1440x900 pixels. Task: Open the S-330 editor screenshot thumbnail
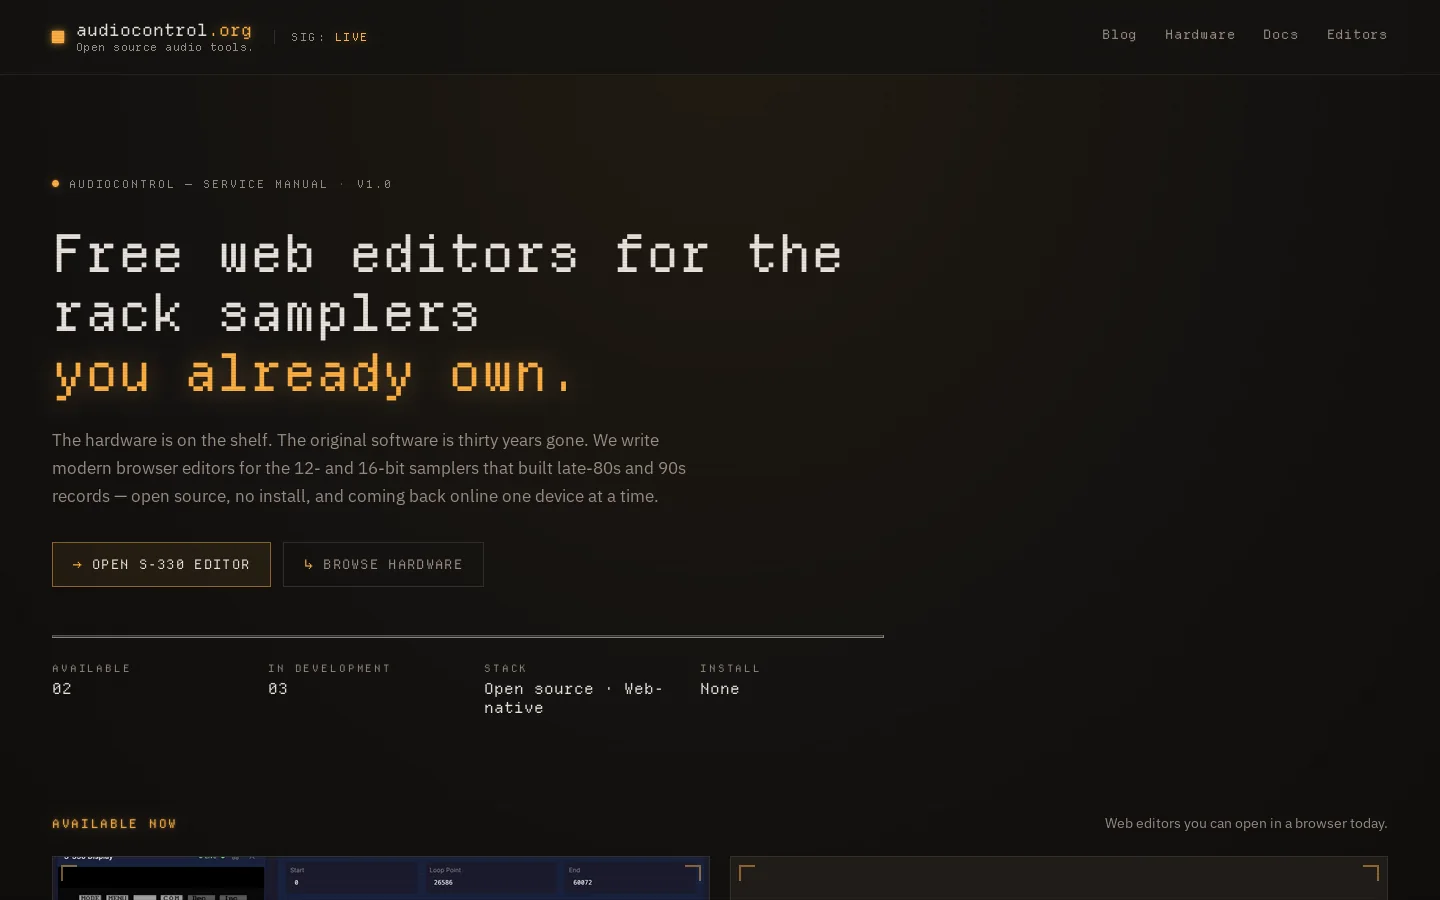pyautogui.click(x=381, y=878)
